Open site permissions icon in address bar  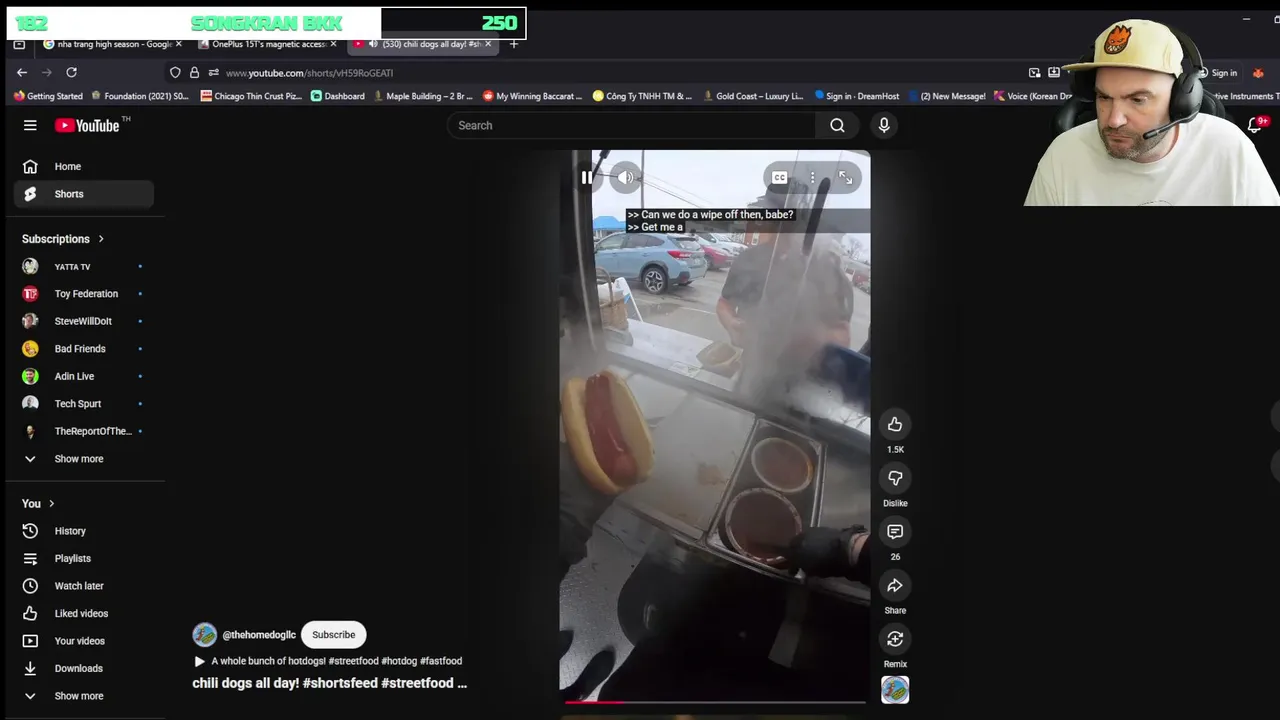point(213,72)
